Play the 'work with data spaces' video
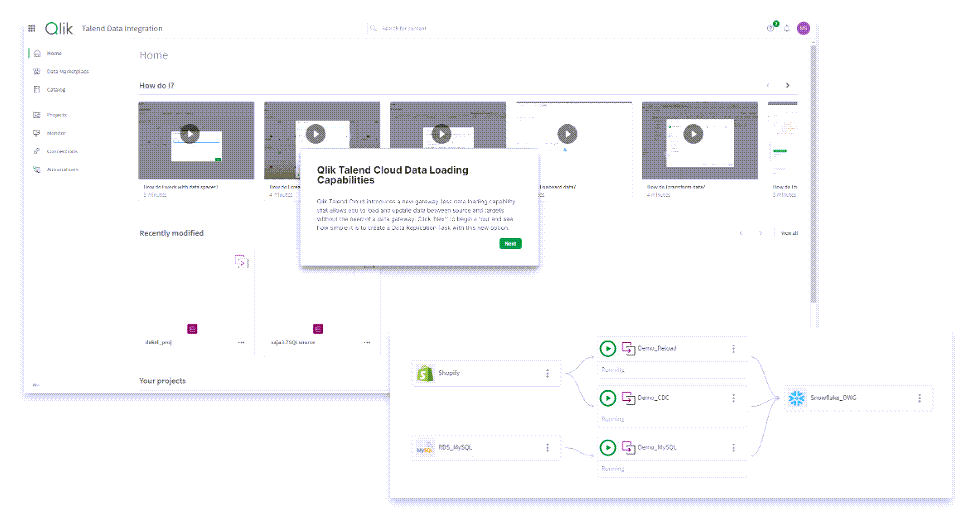This screenshot has width=973, height=520. pos(190,133)
